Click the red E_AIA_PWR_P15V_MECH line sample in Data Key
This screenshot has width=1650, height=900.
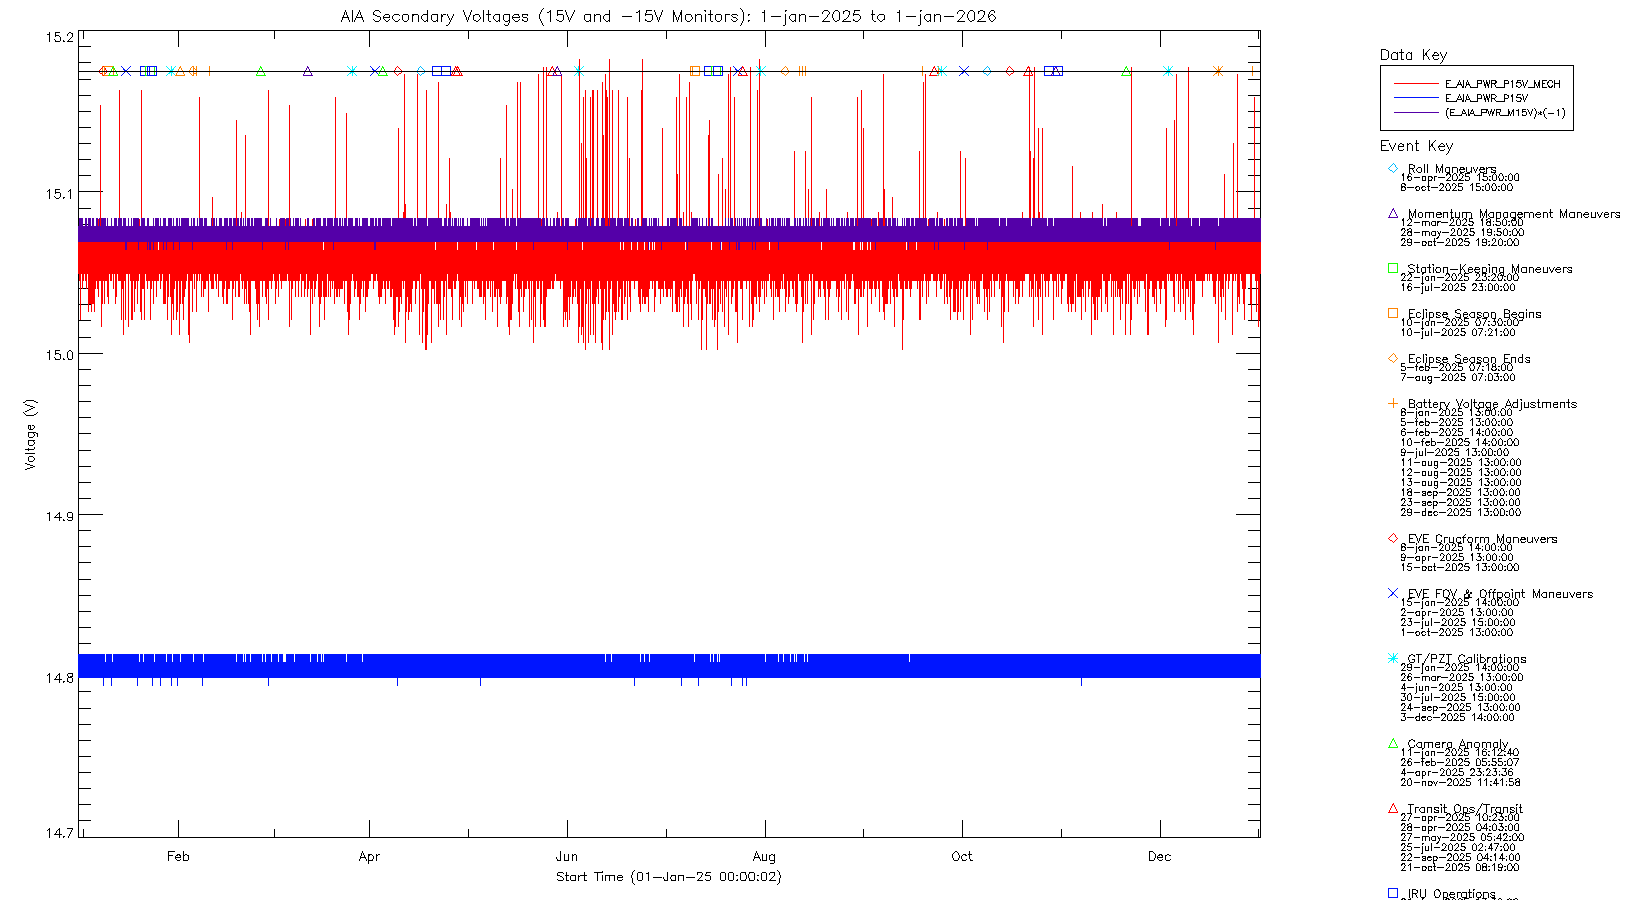tap(1415, 84)
